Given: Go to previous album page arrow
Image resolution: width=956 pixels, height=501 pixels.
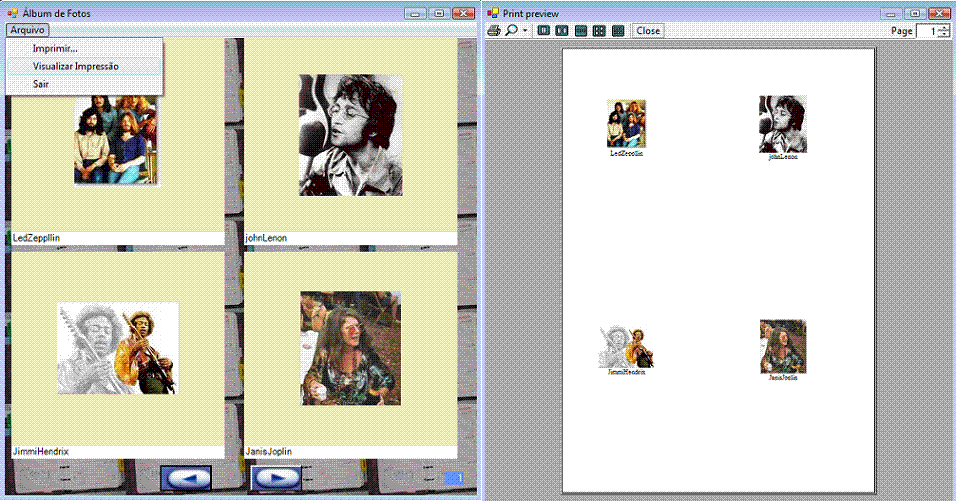Looking at the screenshot, I should pyautogui.click(x=186, y=478).
